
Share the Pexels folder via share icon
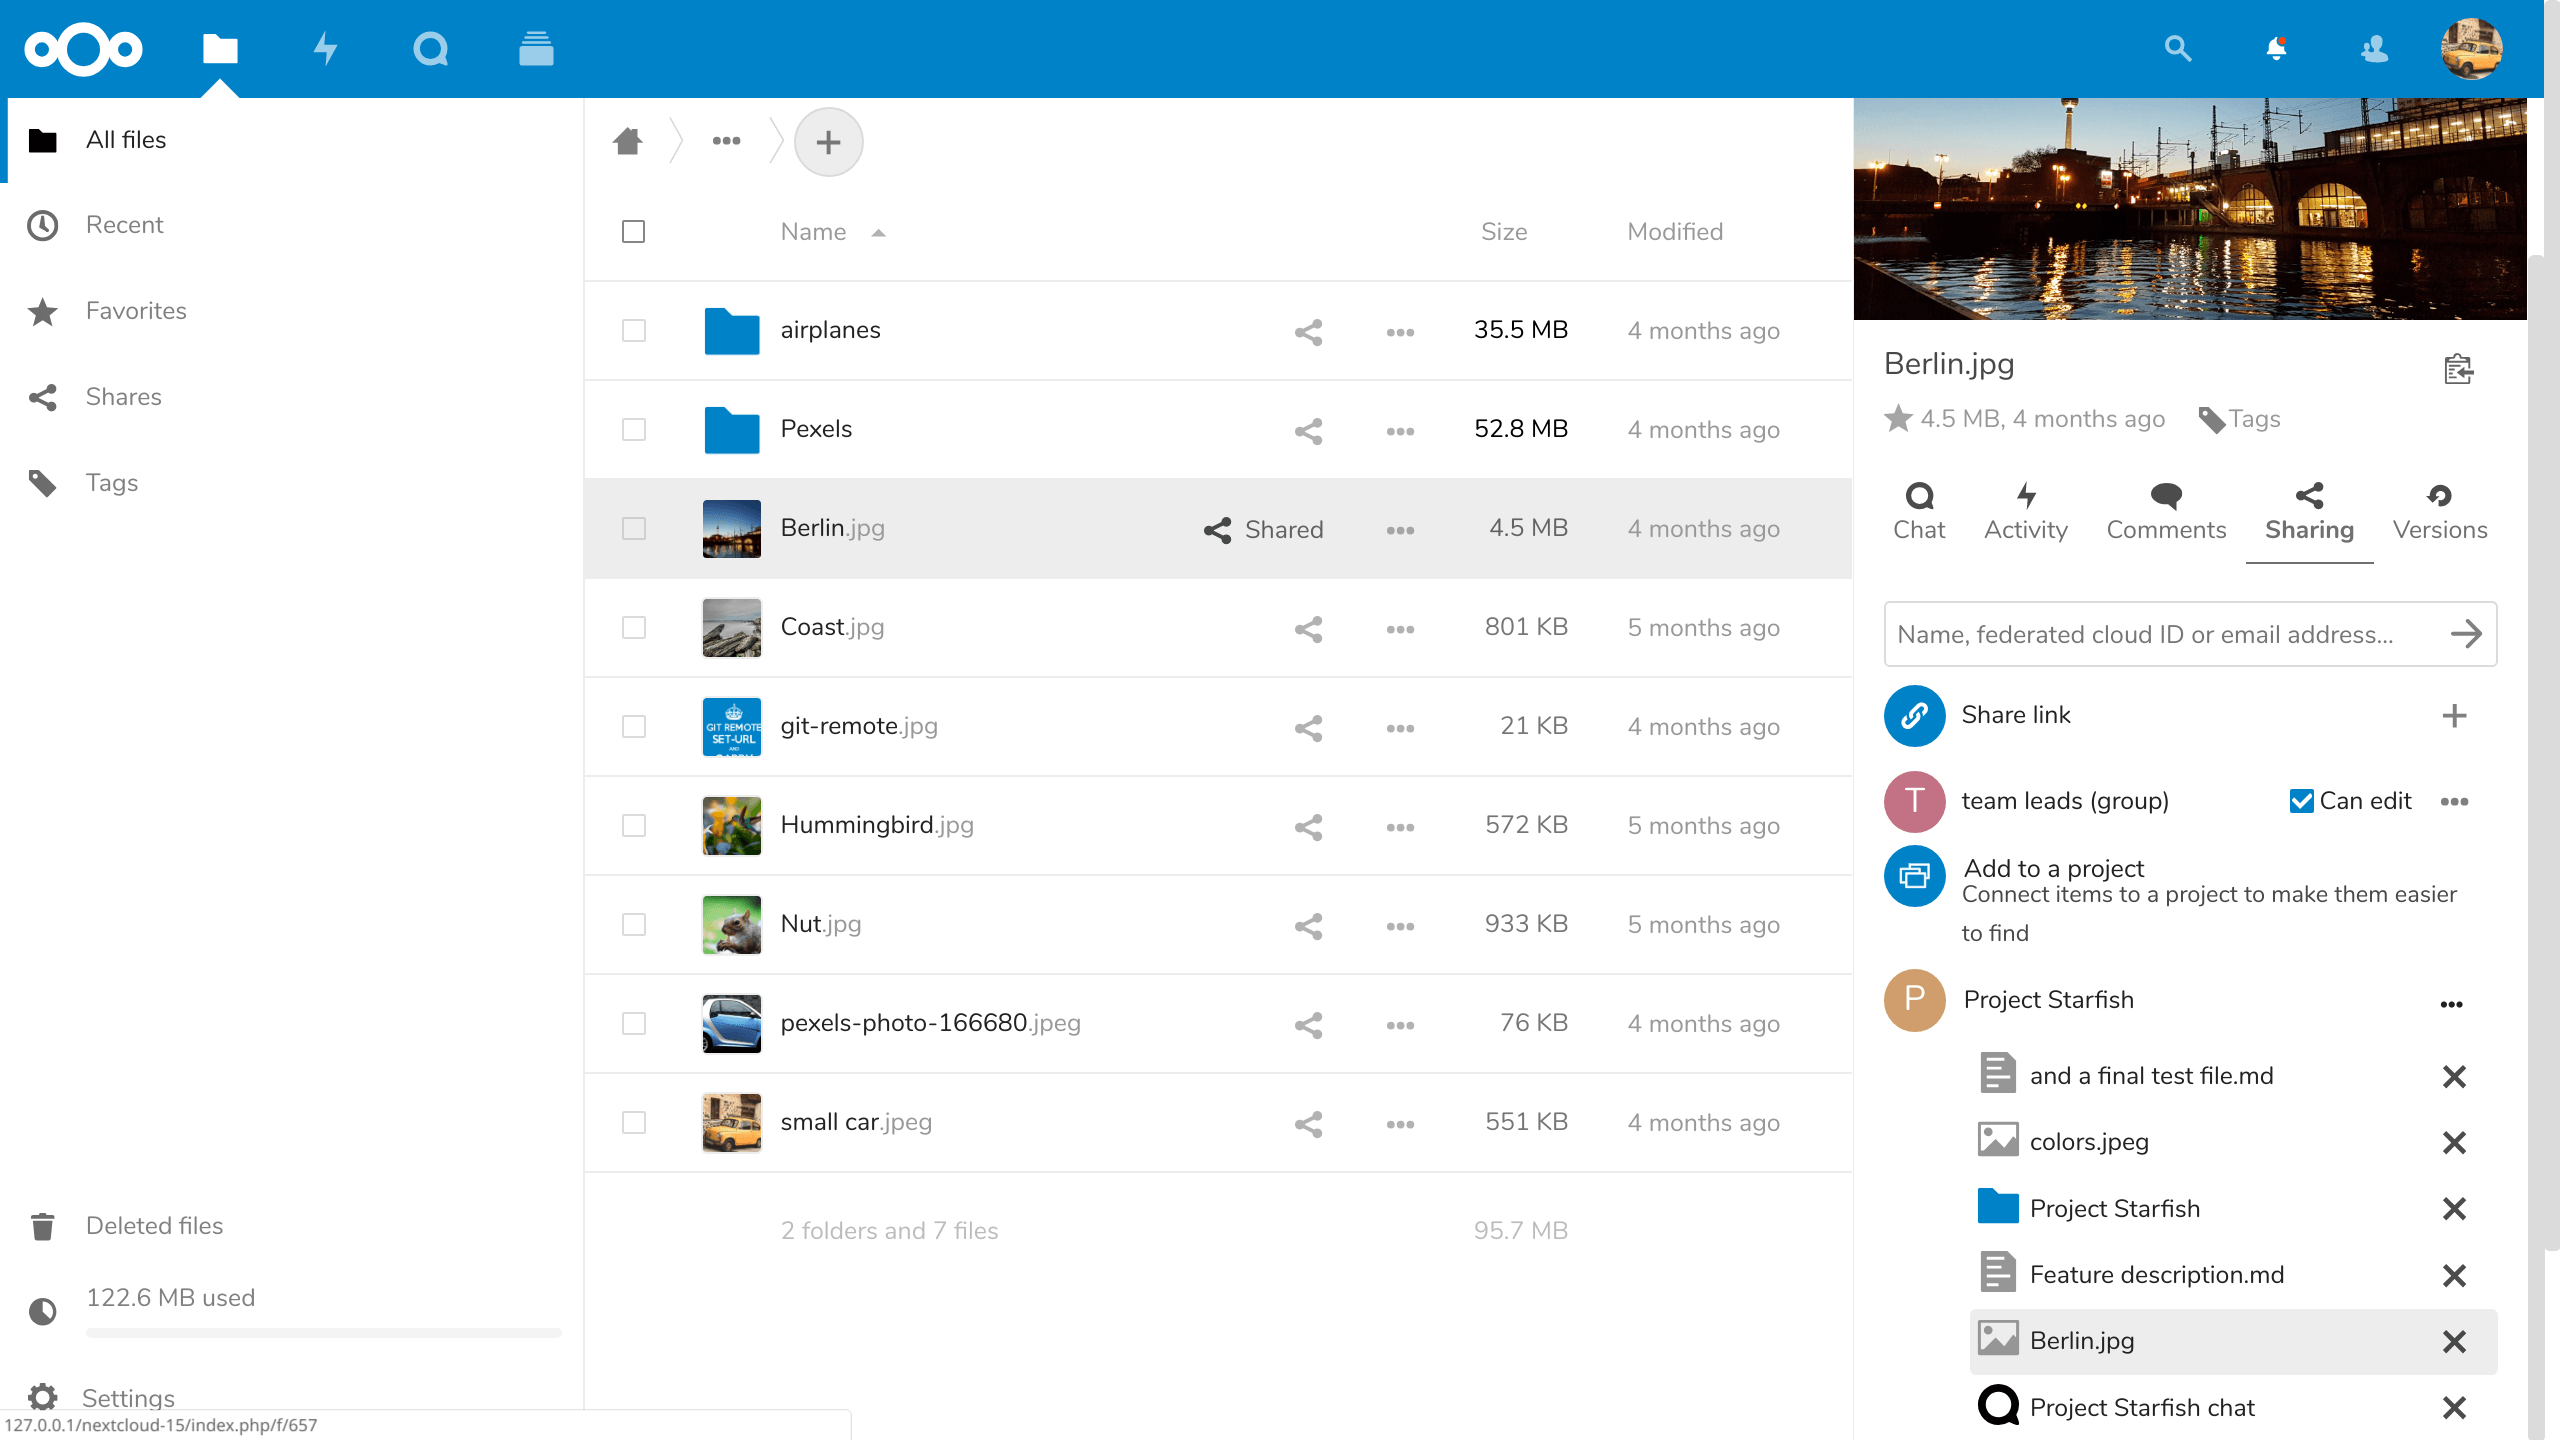point(1308,431)
